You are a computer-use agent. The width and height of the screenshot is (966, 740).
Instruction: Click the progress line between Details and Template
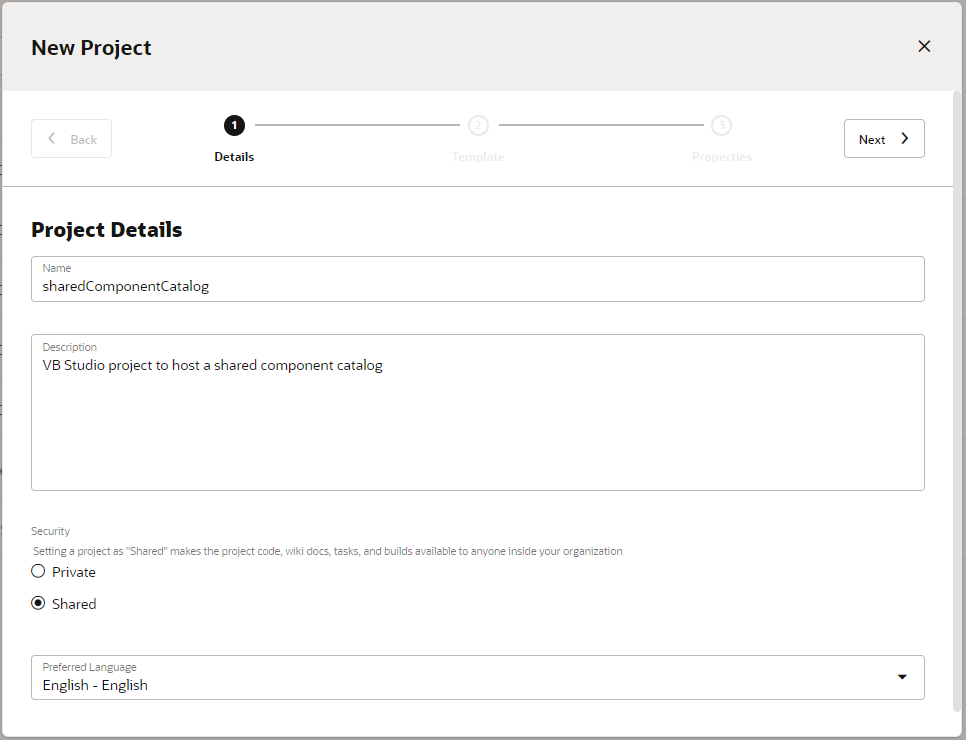coord(356,125)
